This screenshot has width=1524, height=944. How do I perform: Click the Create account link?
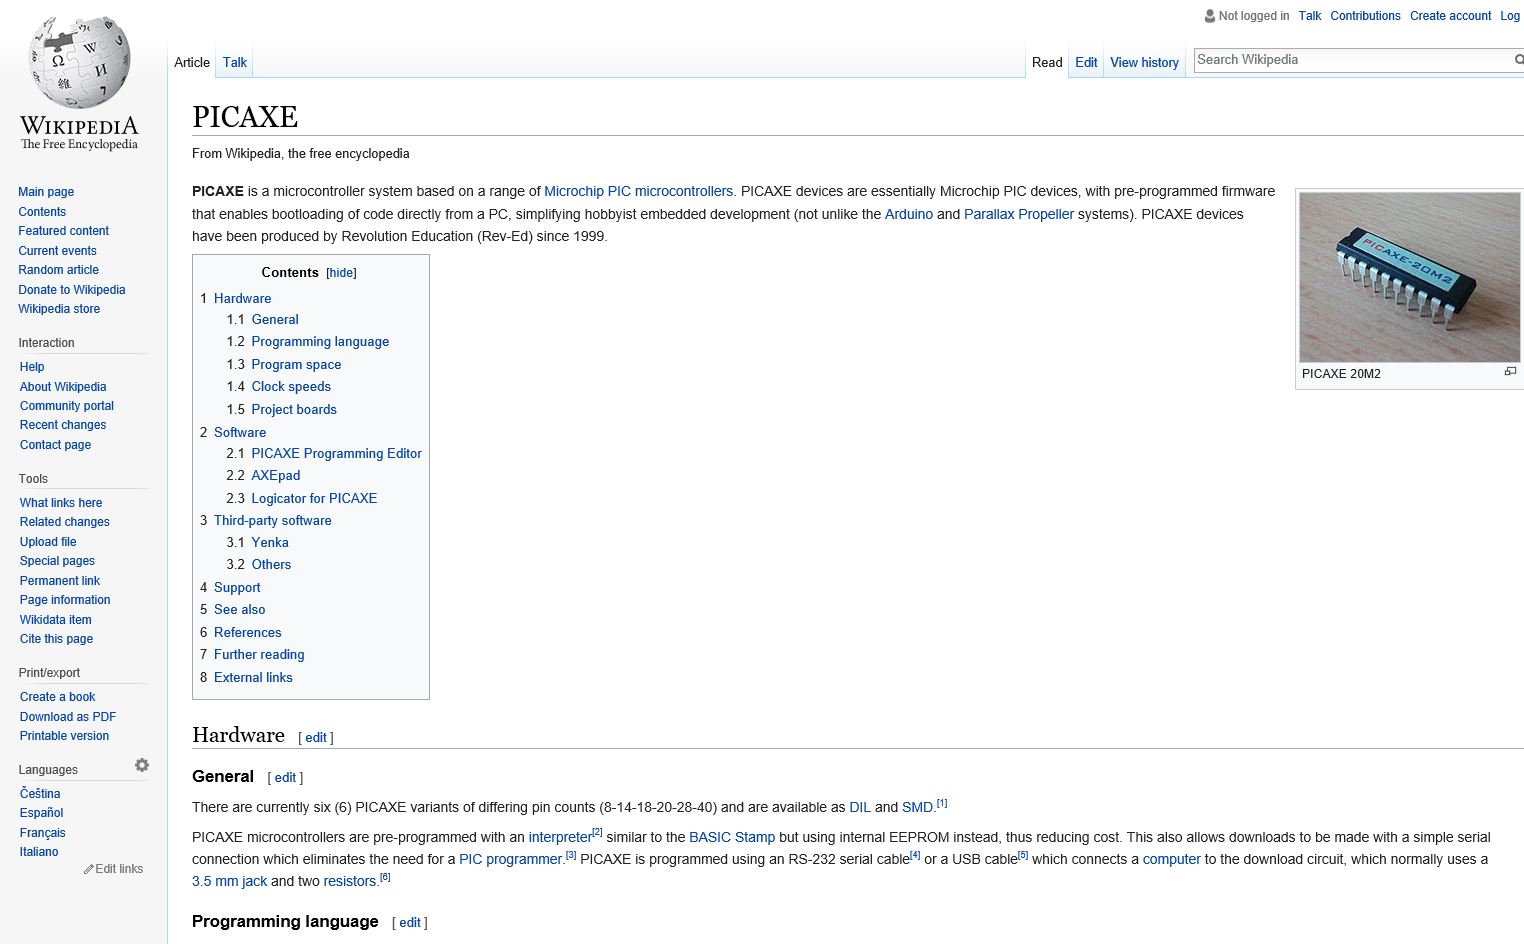coord(1450,16)
